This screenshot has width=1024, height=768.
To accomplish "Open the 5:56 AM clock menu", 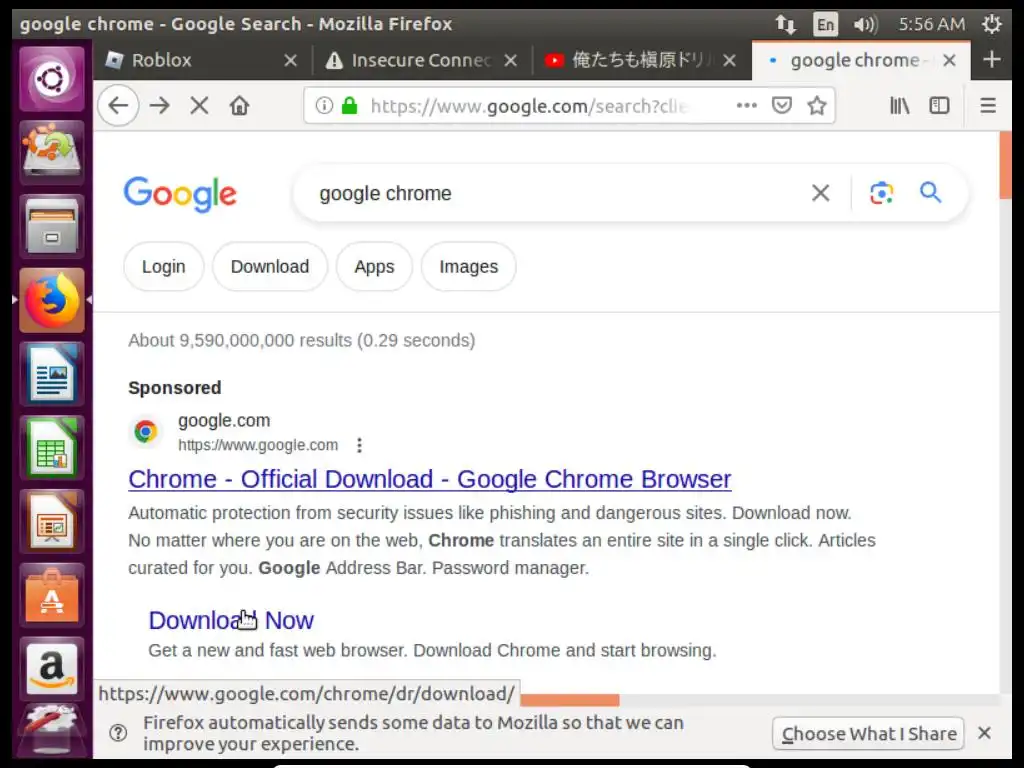I will [x=932, y=24].
